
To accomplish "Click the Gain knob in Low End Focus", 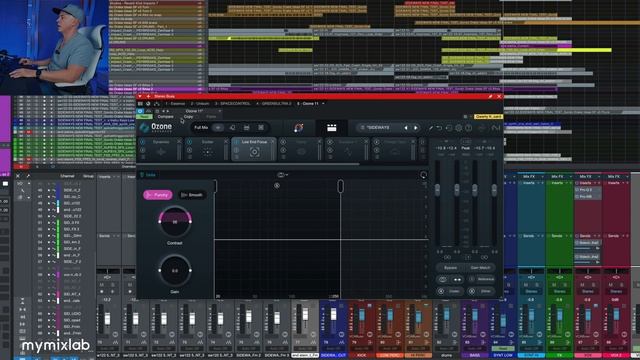I will pos(175,271).
